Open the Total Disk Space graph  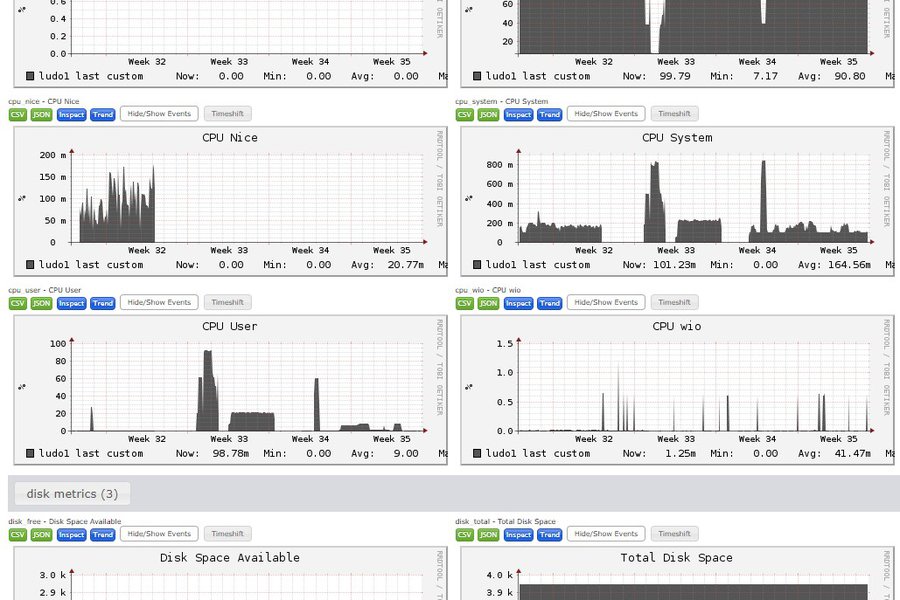(677, 574)
